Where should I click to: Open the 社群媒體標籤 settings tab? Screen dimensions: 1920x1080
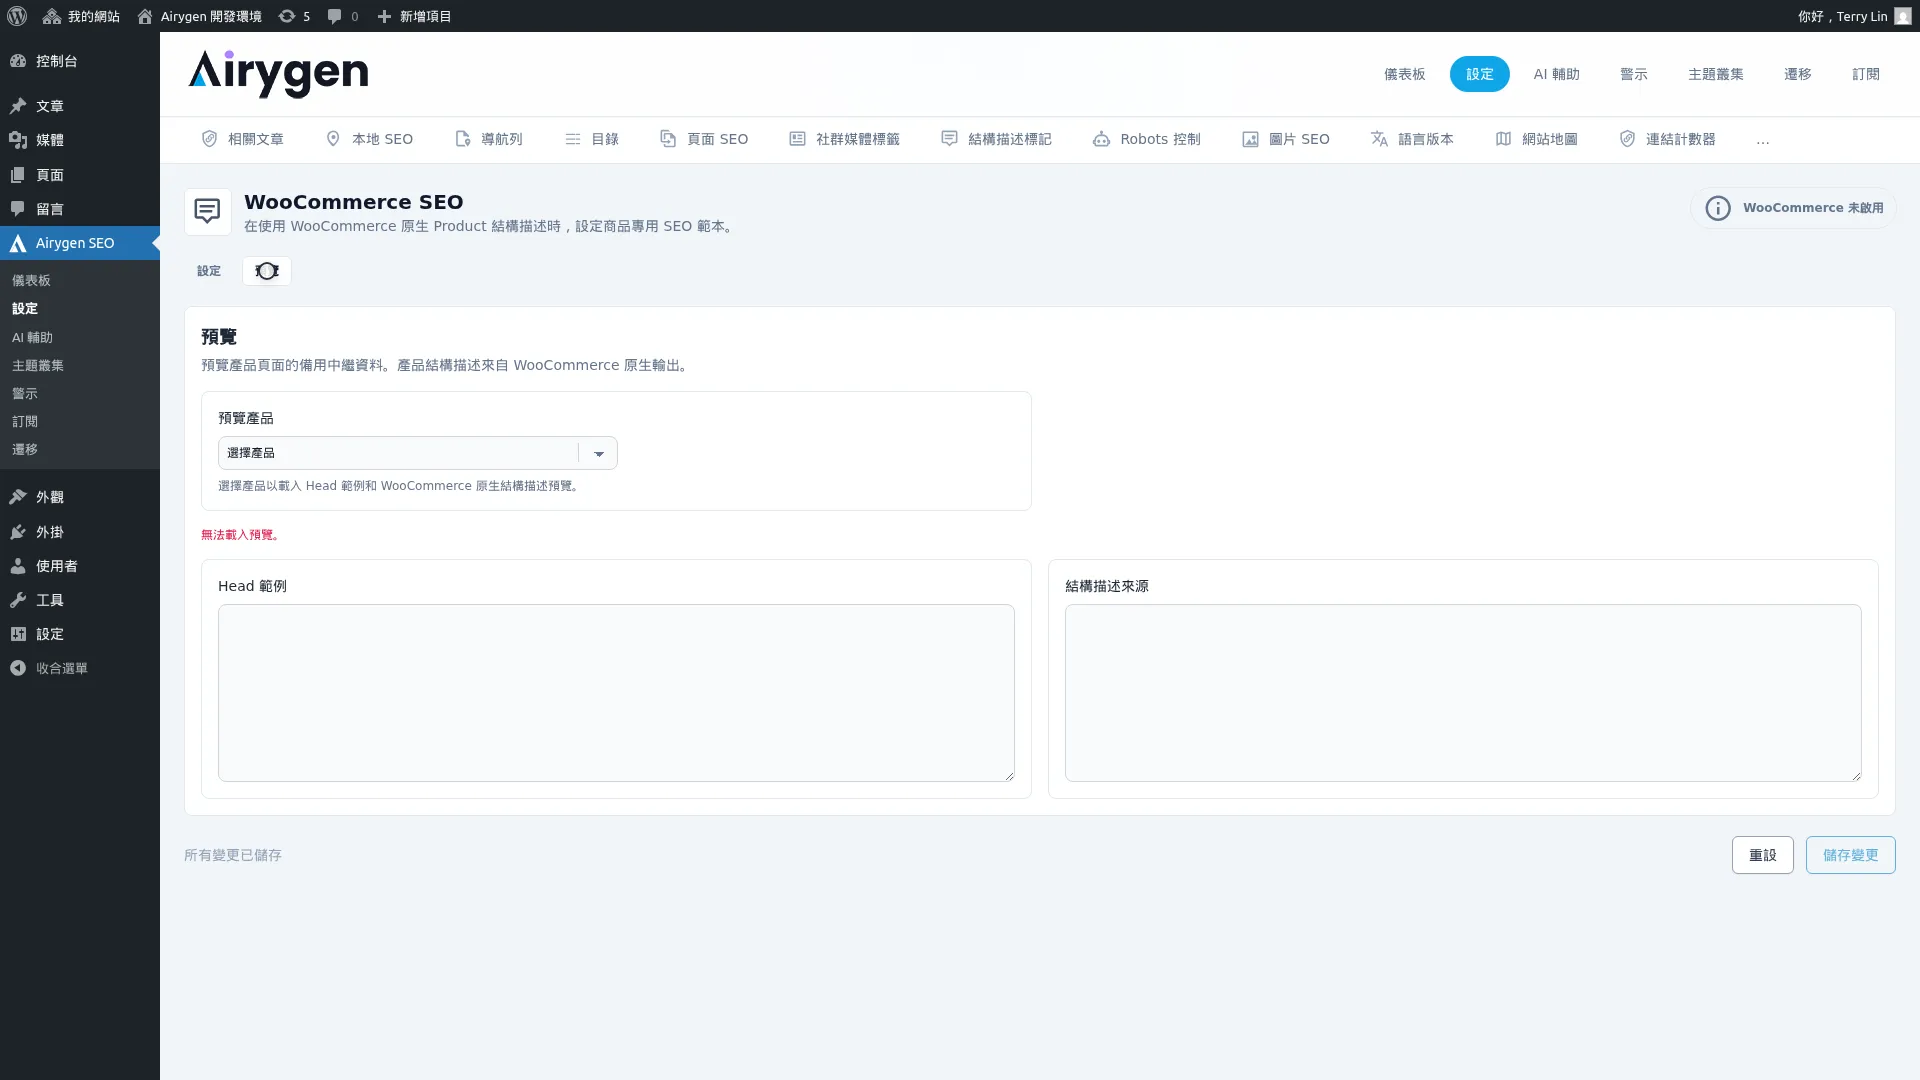pos(845,139)
